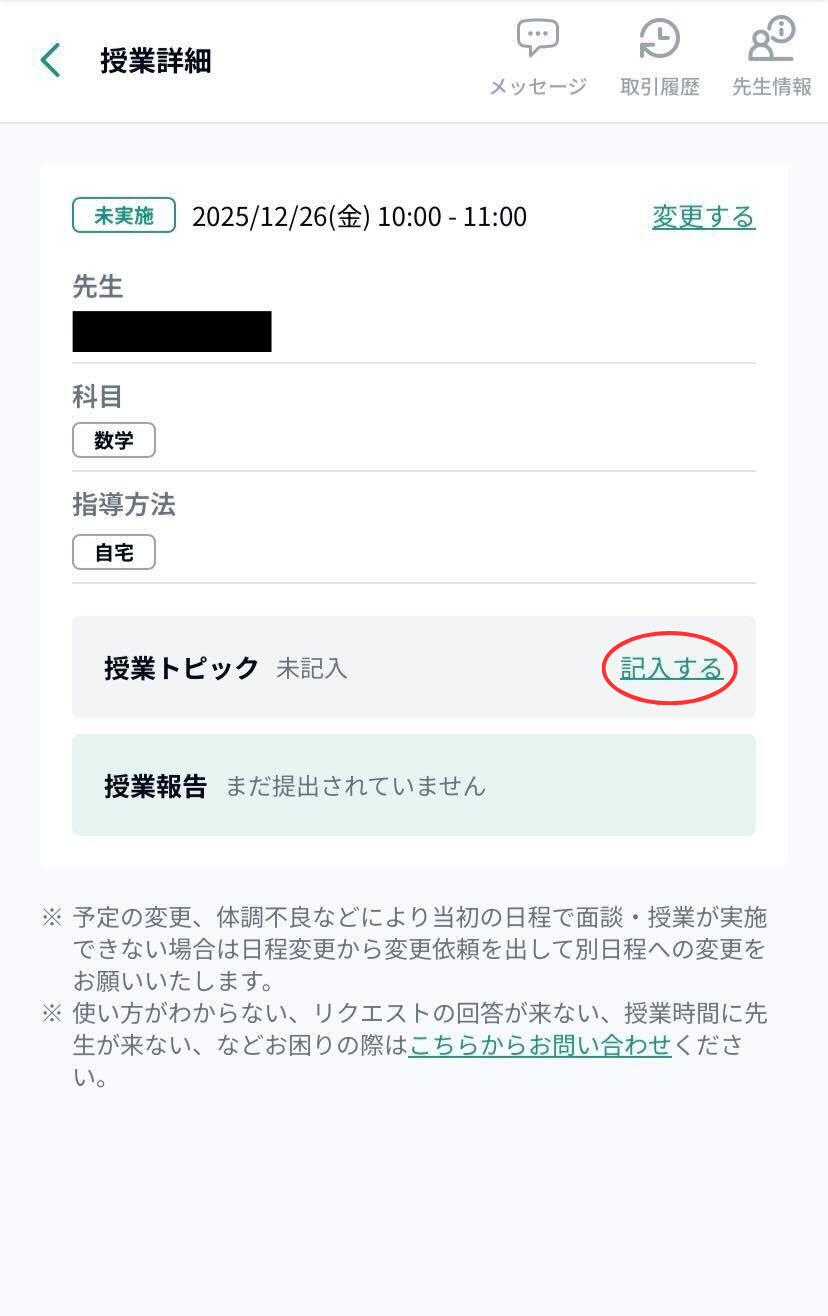This screenshot has height=1316, width=828.
Task: Tap the 授業詳細 page title
Action: (155, 61)
